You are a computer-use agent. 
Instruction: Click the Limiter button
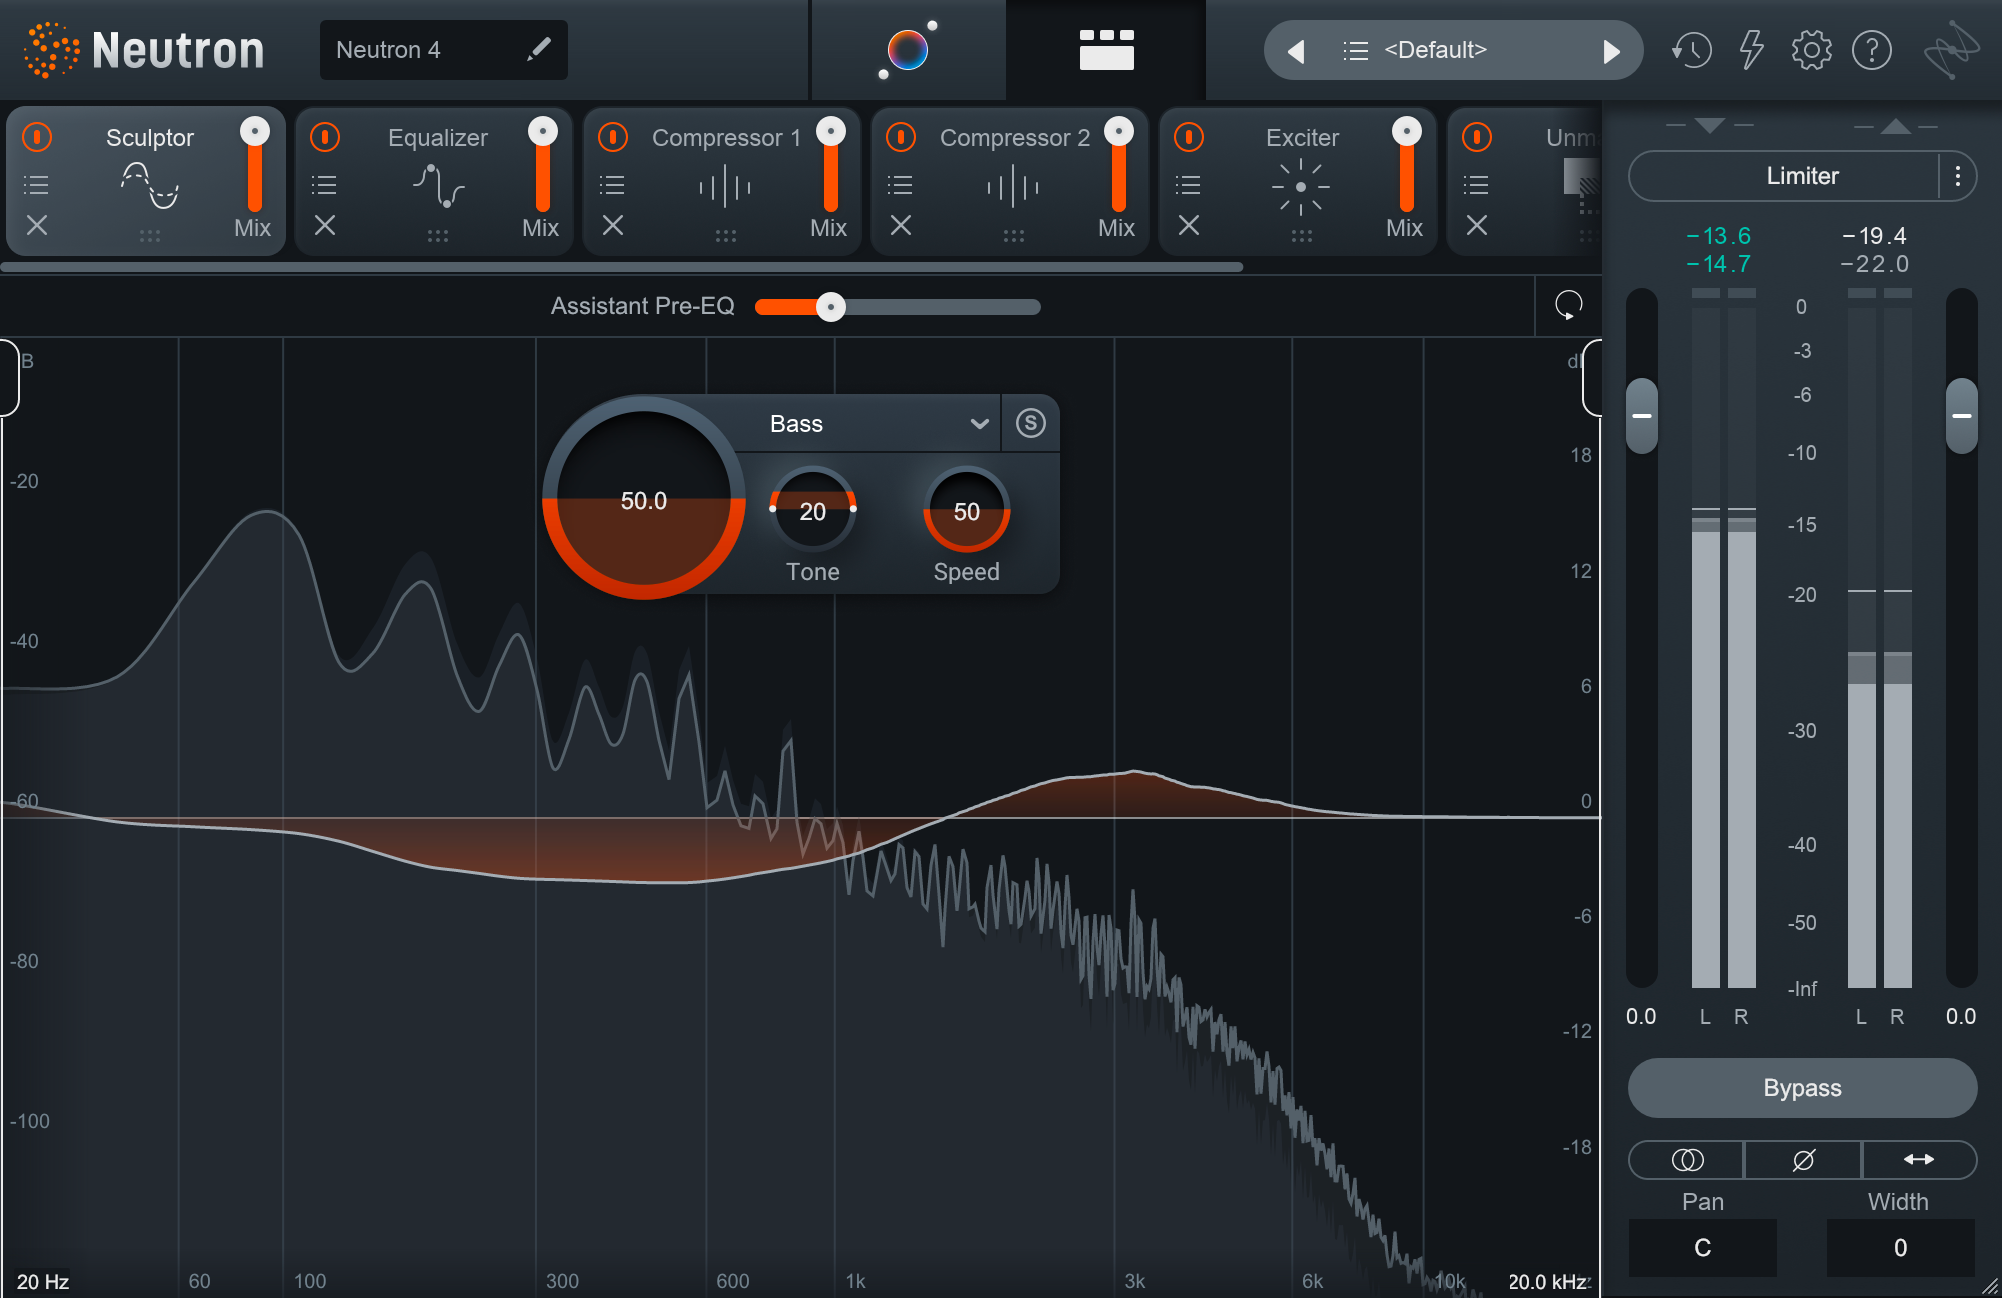coord(1790,176)
